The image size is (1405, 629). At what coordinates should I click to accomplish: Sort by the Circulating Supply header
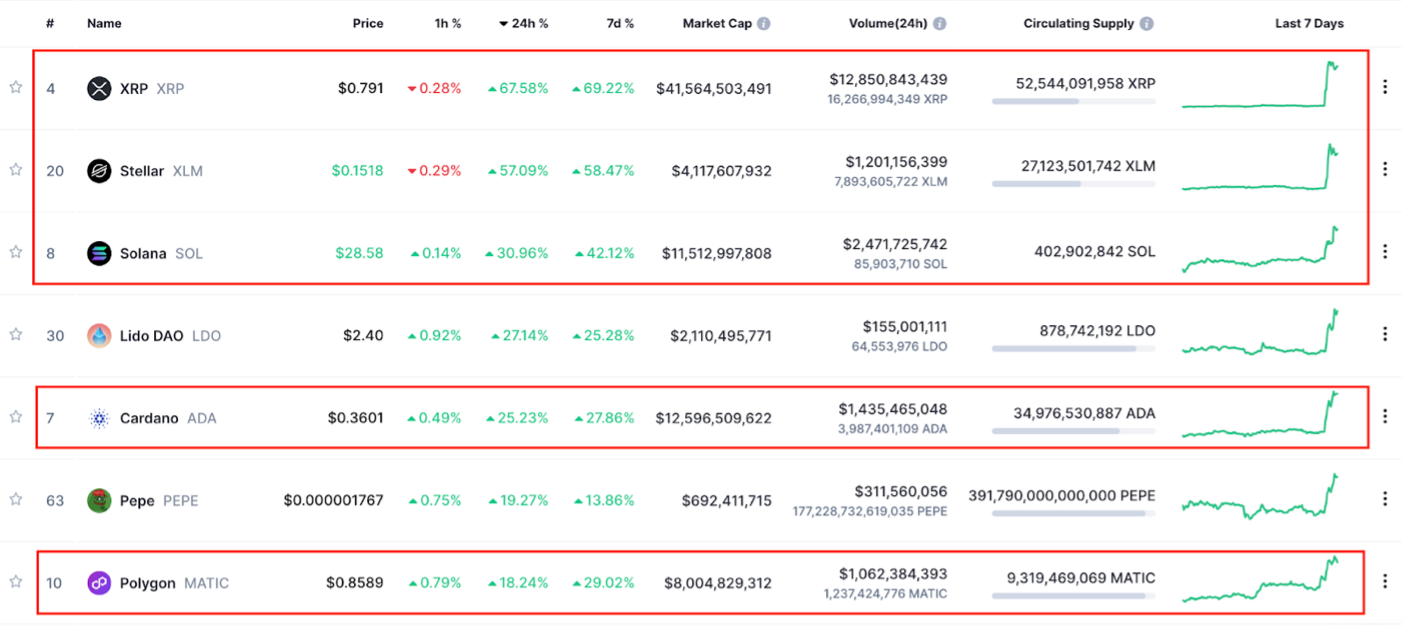1079,23
